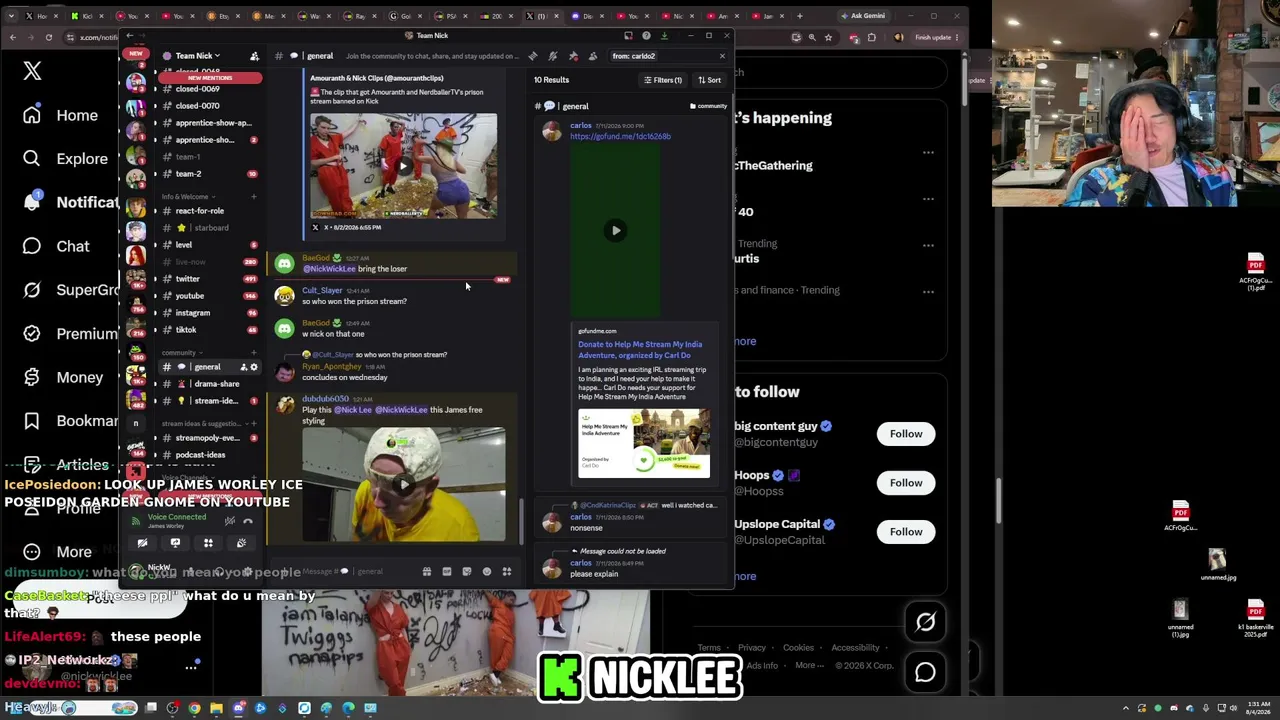Follow Upslope Capital on X
The height and width of the screenshot is (720, 1280).
click(906, 532)
